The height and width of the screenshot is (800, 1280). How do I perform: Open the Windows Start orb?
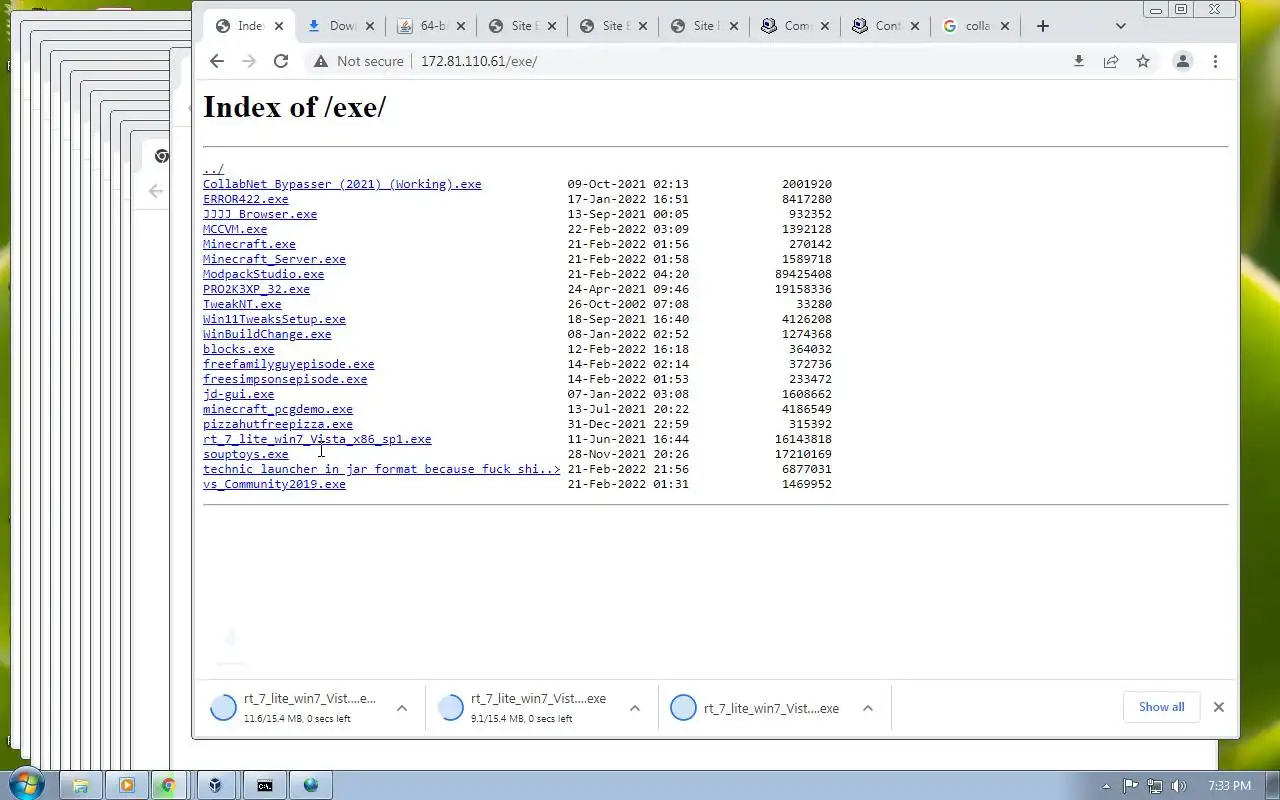[25, 785]
